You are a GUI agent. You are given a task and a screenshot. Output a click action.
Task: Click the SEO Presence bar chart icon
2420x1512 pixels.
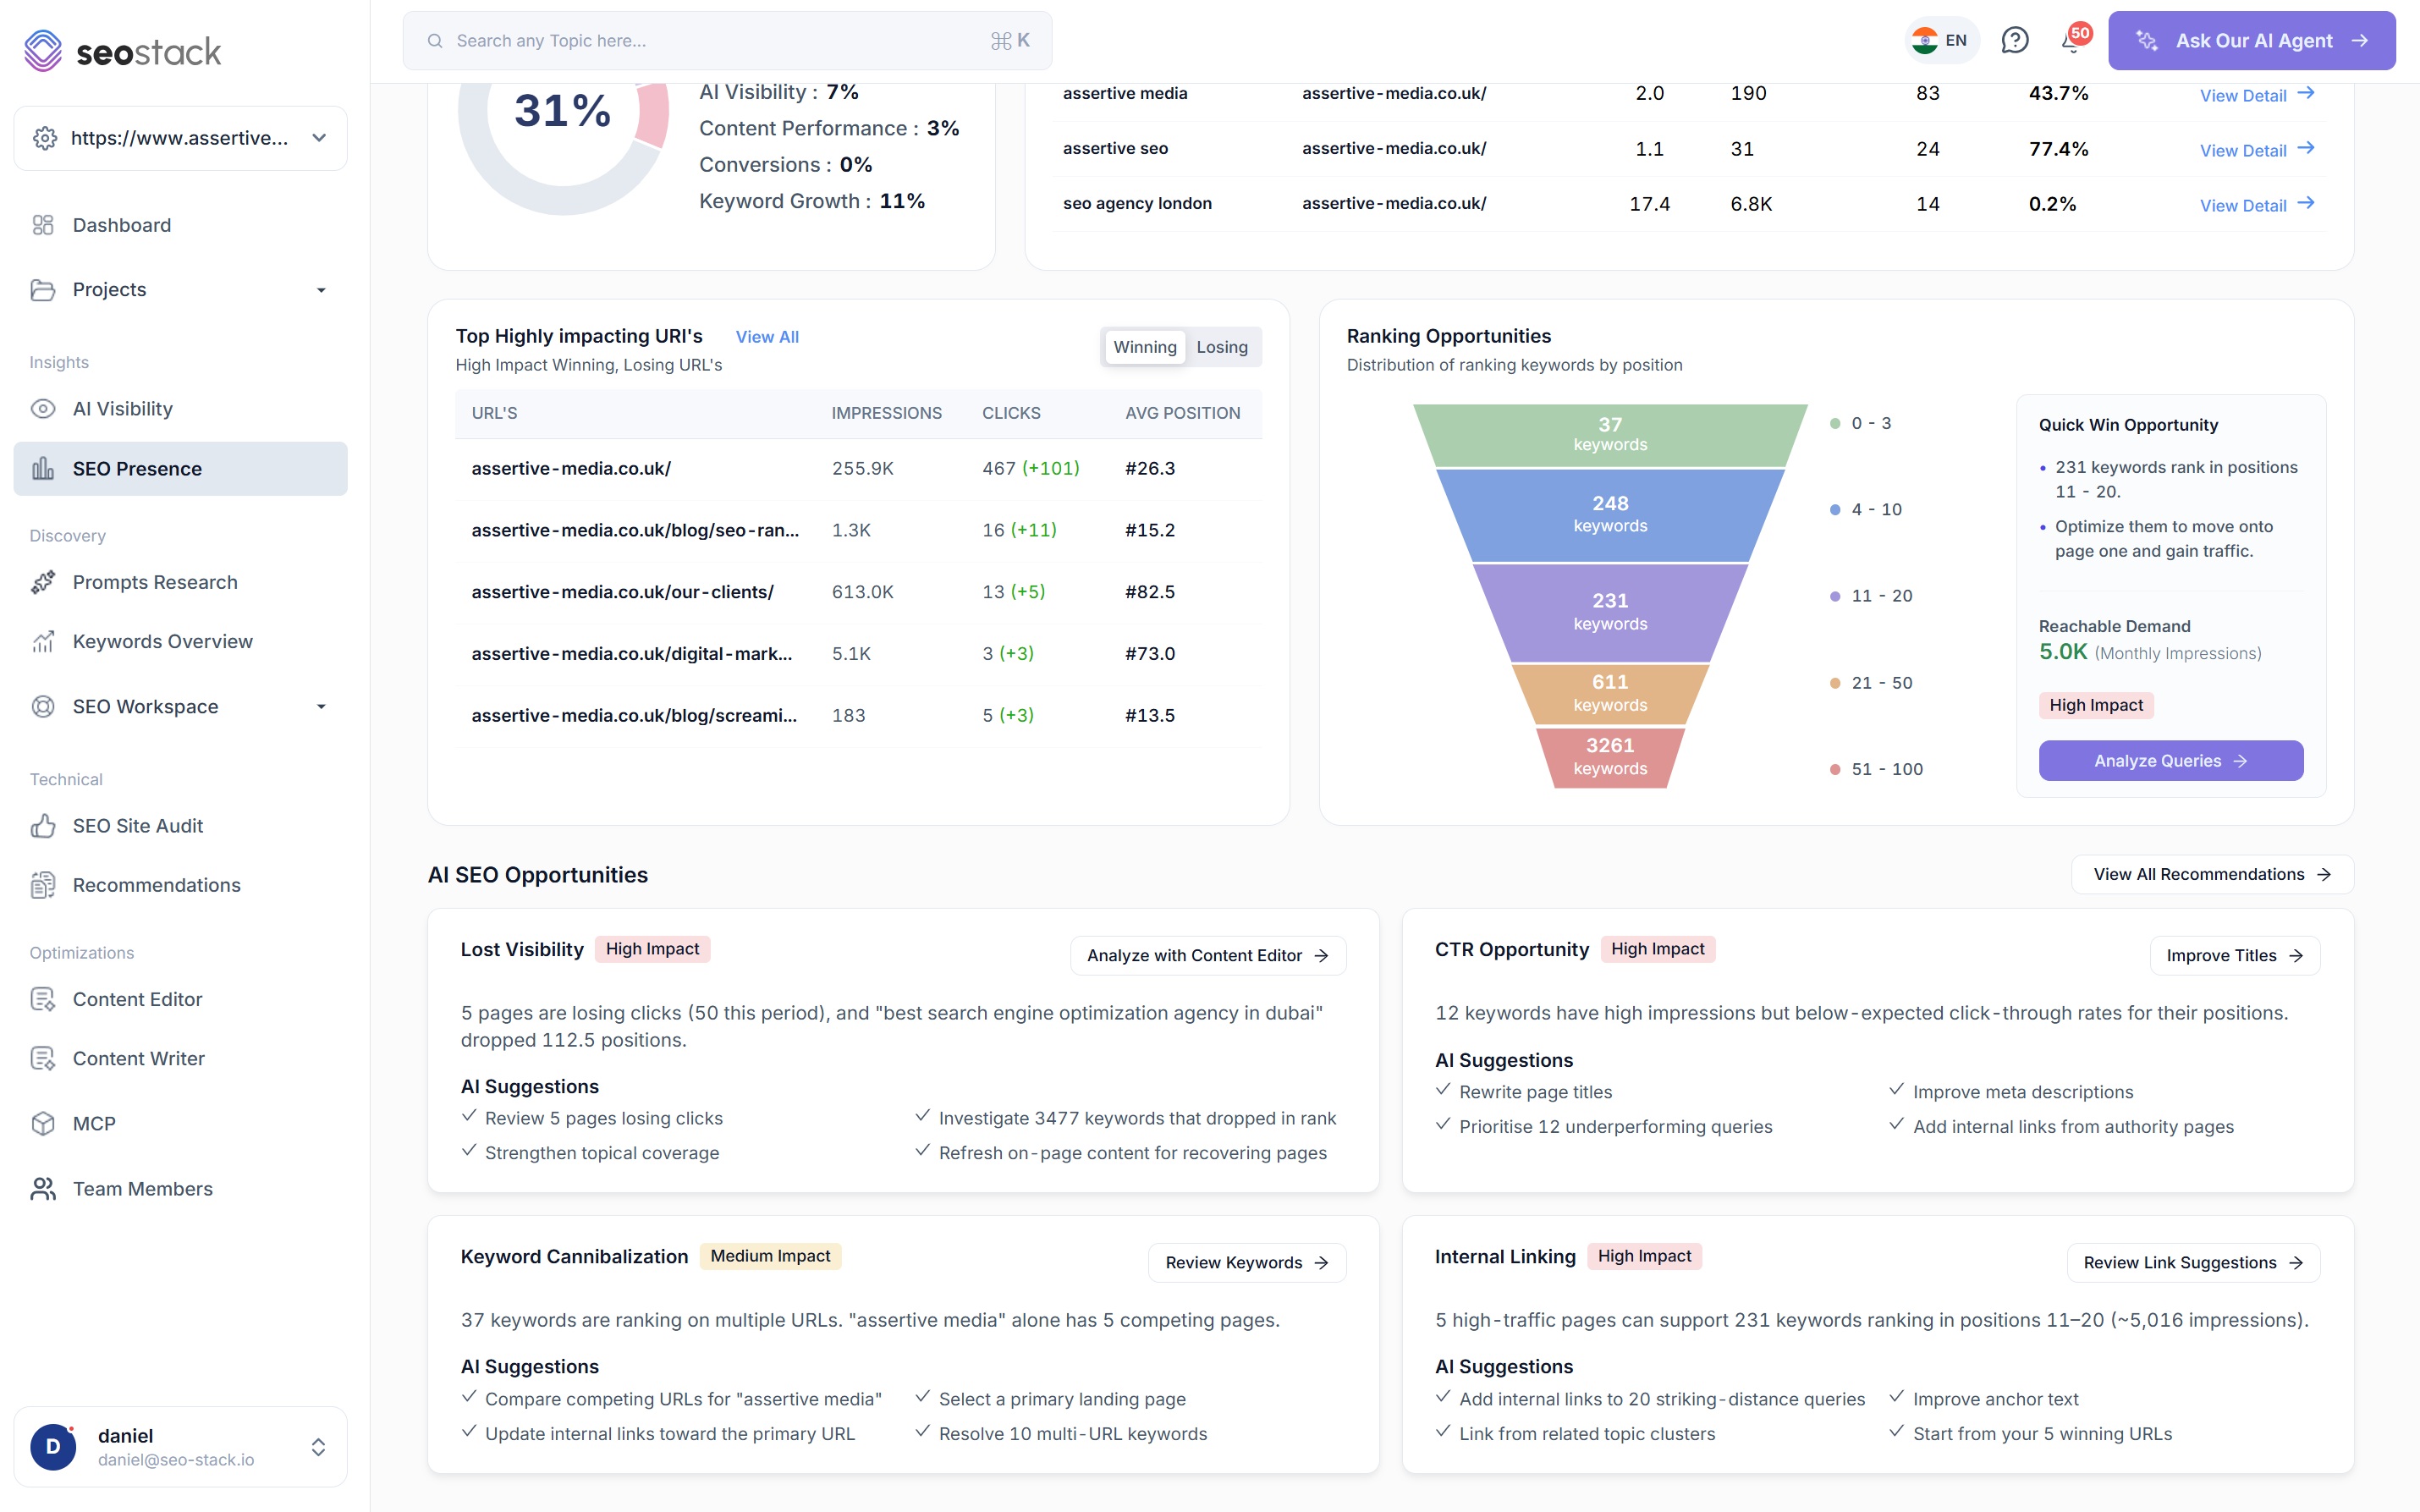[43, 469]
